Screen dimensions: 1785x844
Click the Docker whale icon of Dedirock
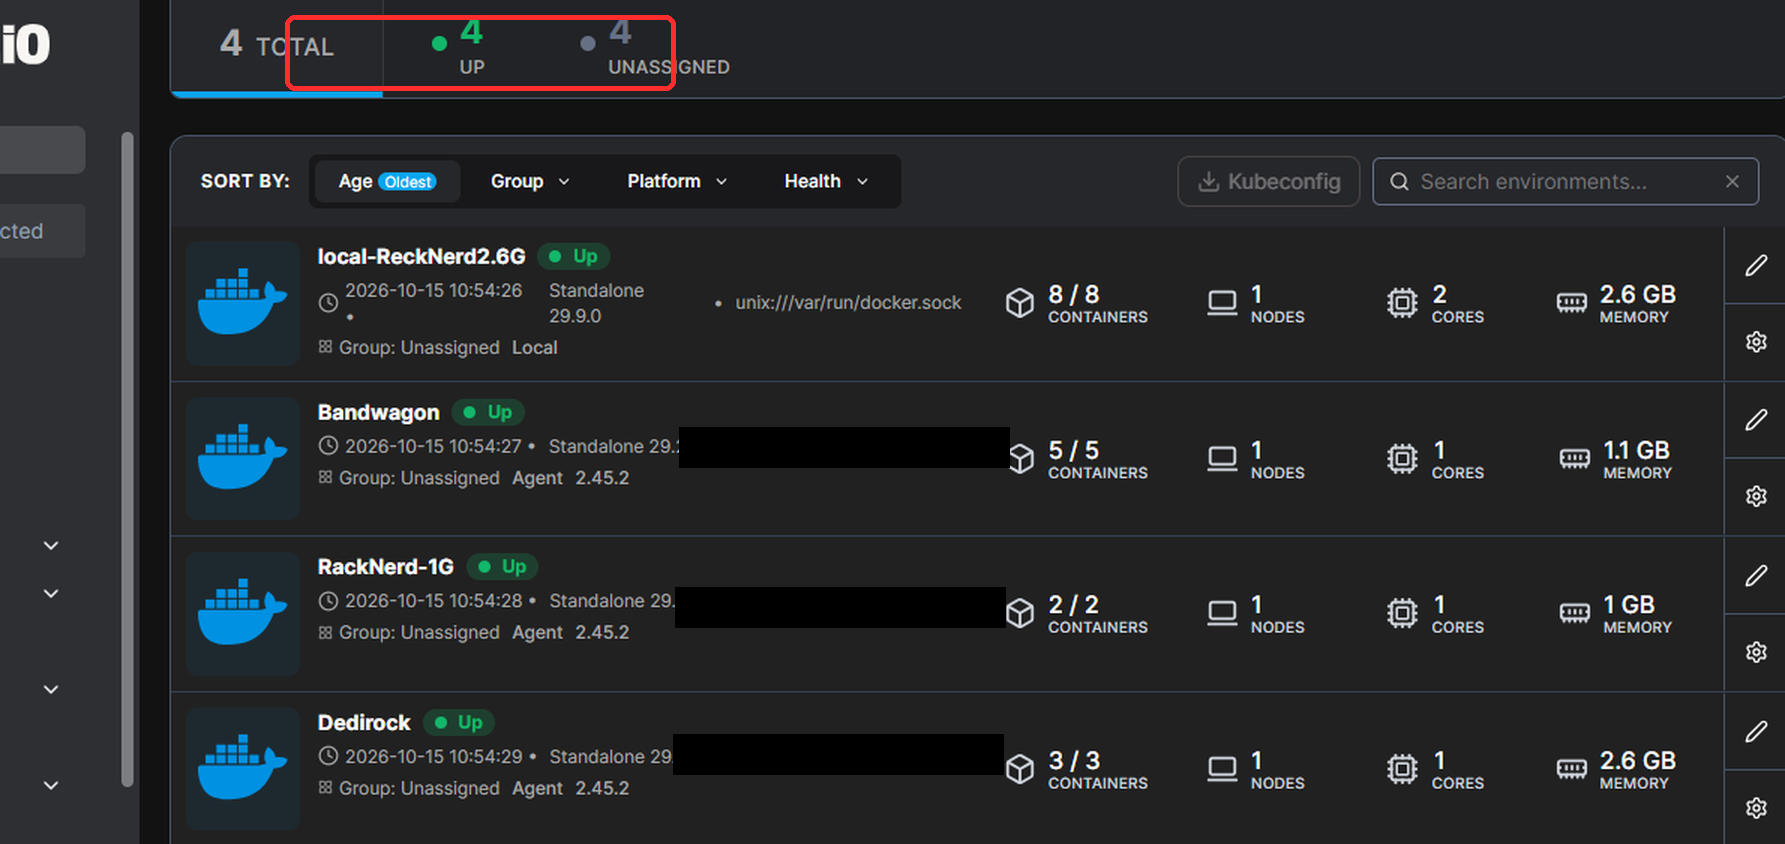click(242, 768)
